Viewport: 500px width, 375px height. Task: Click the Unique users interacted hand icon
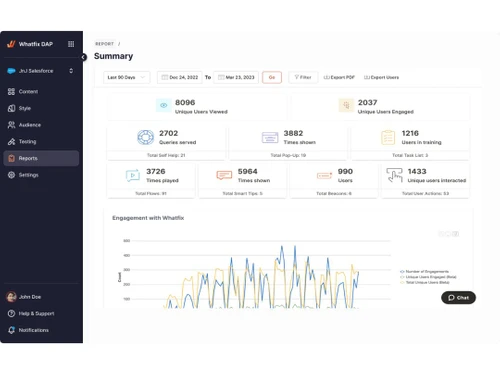click(x=395, y=175)
